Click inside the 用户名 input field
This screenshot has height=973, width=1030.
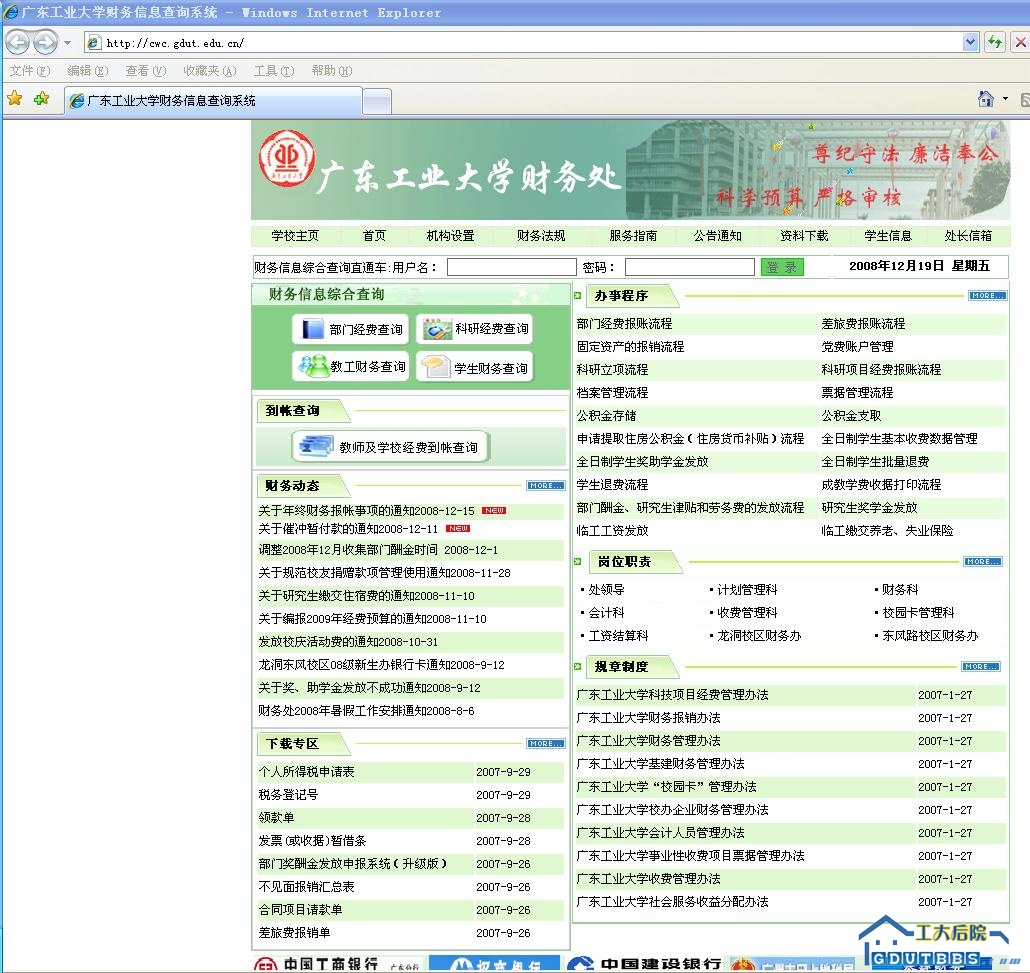click(511, 266)
